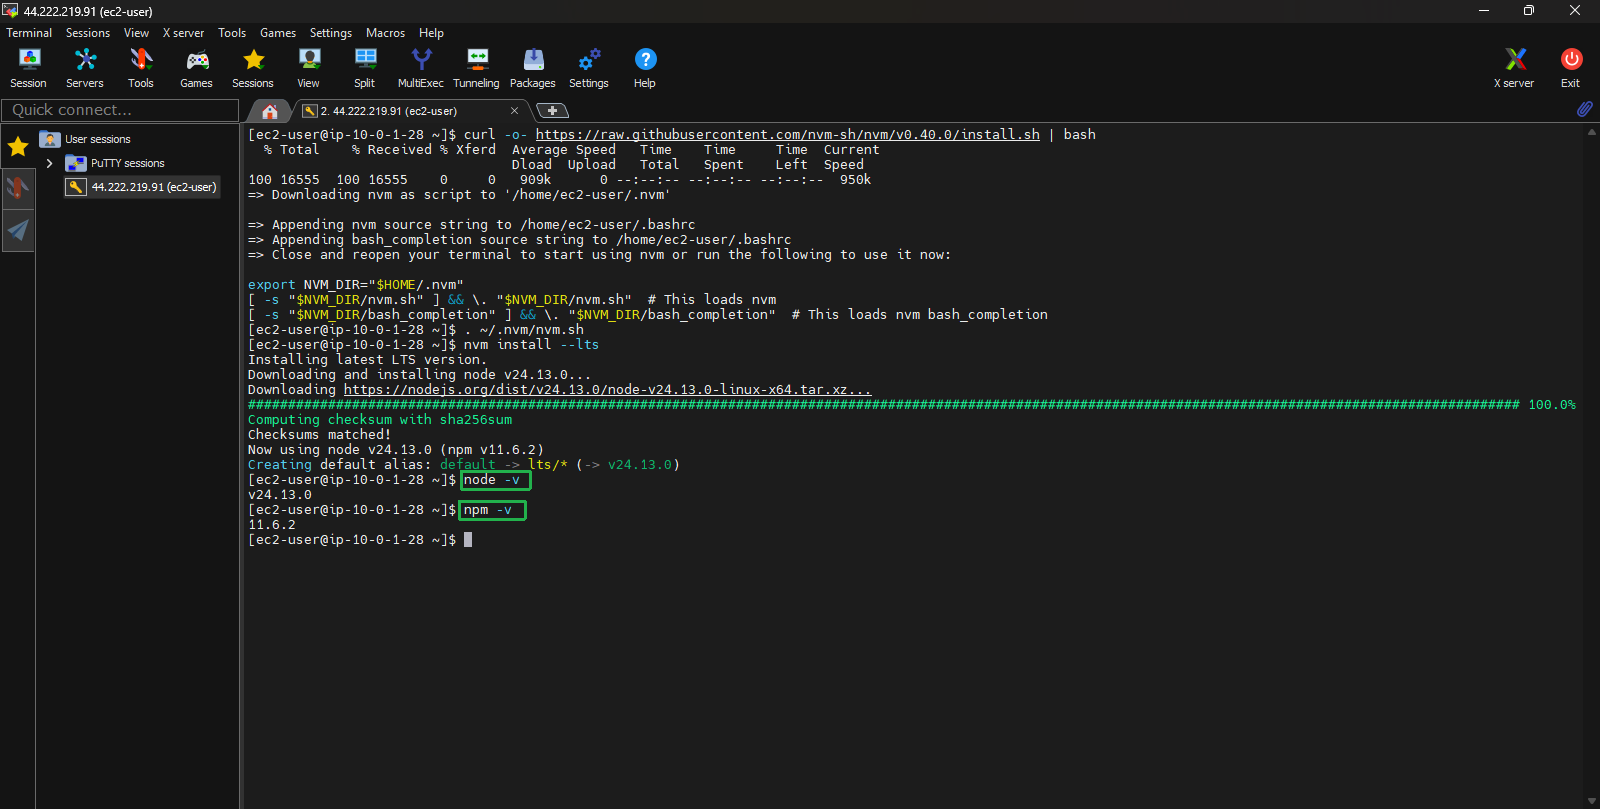
Task: Open the Help menu in menu bar
Action: point(431,33)
